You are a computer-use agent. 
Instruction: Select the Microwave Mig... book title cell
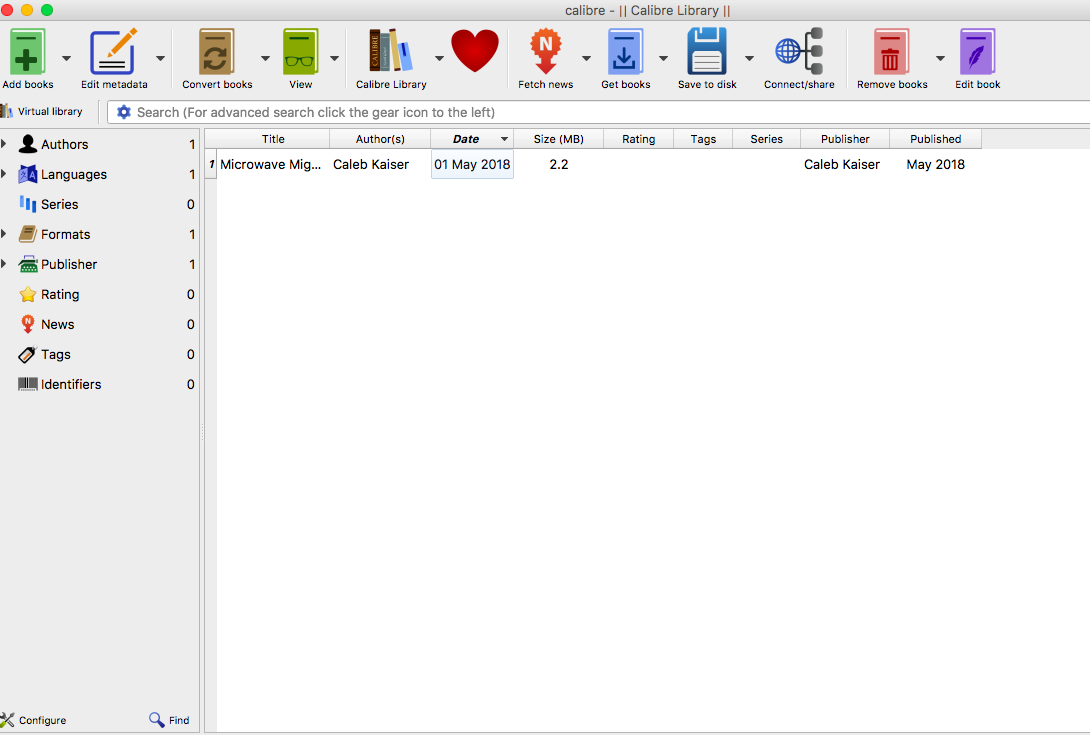(x=273, y=165)
